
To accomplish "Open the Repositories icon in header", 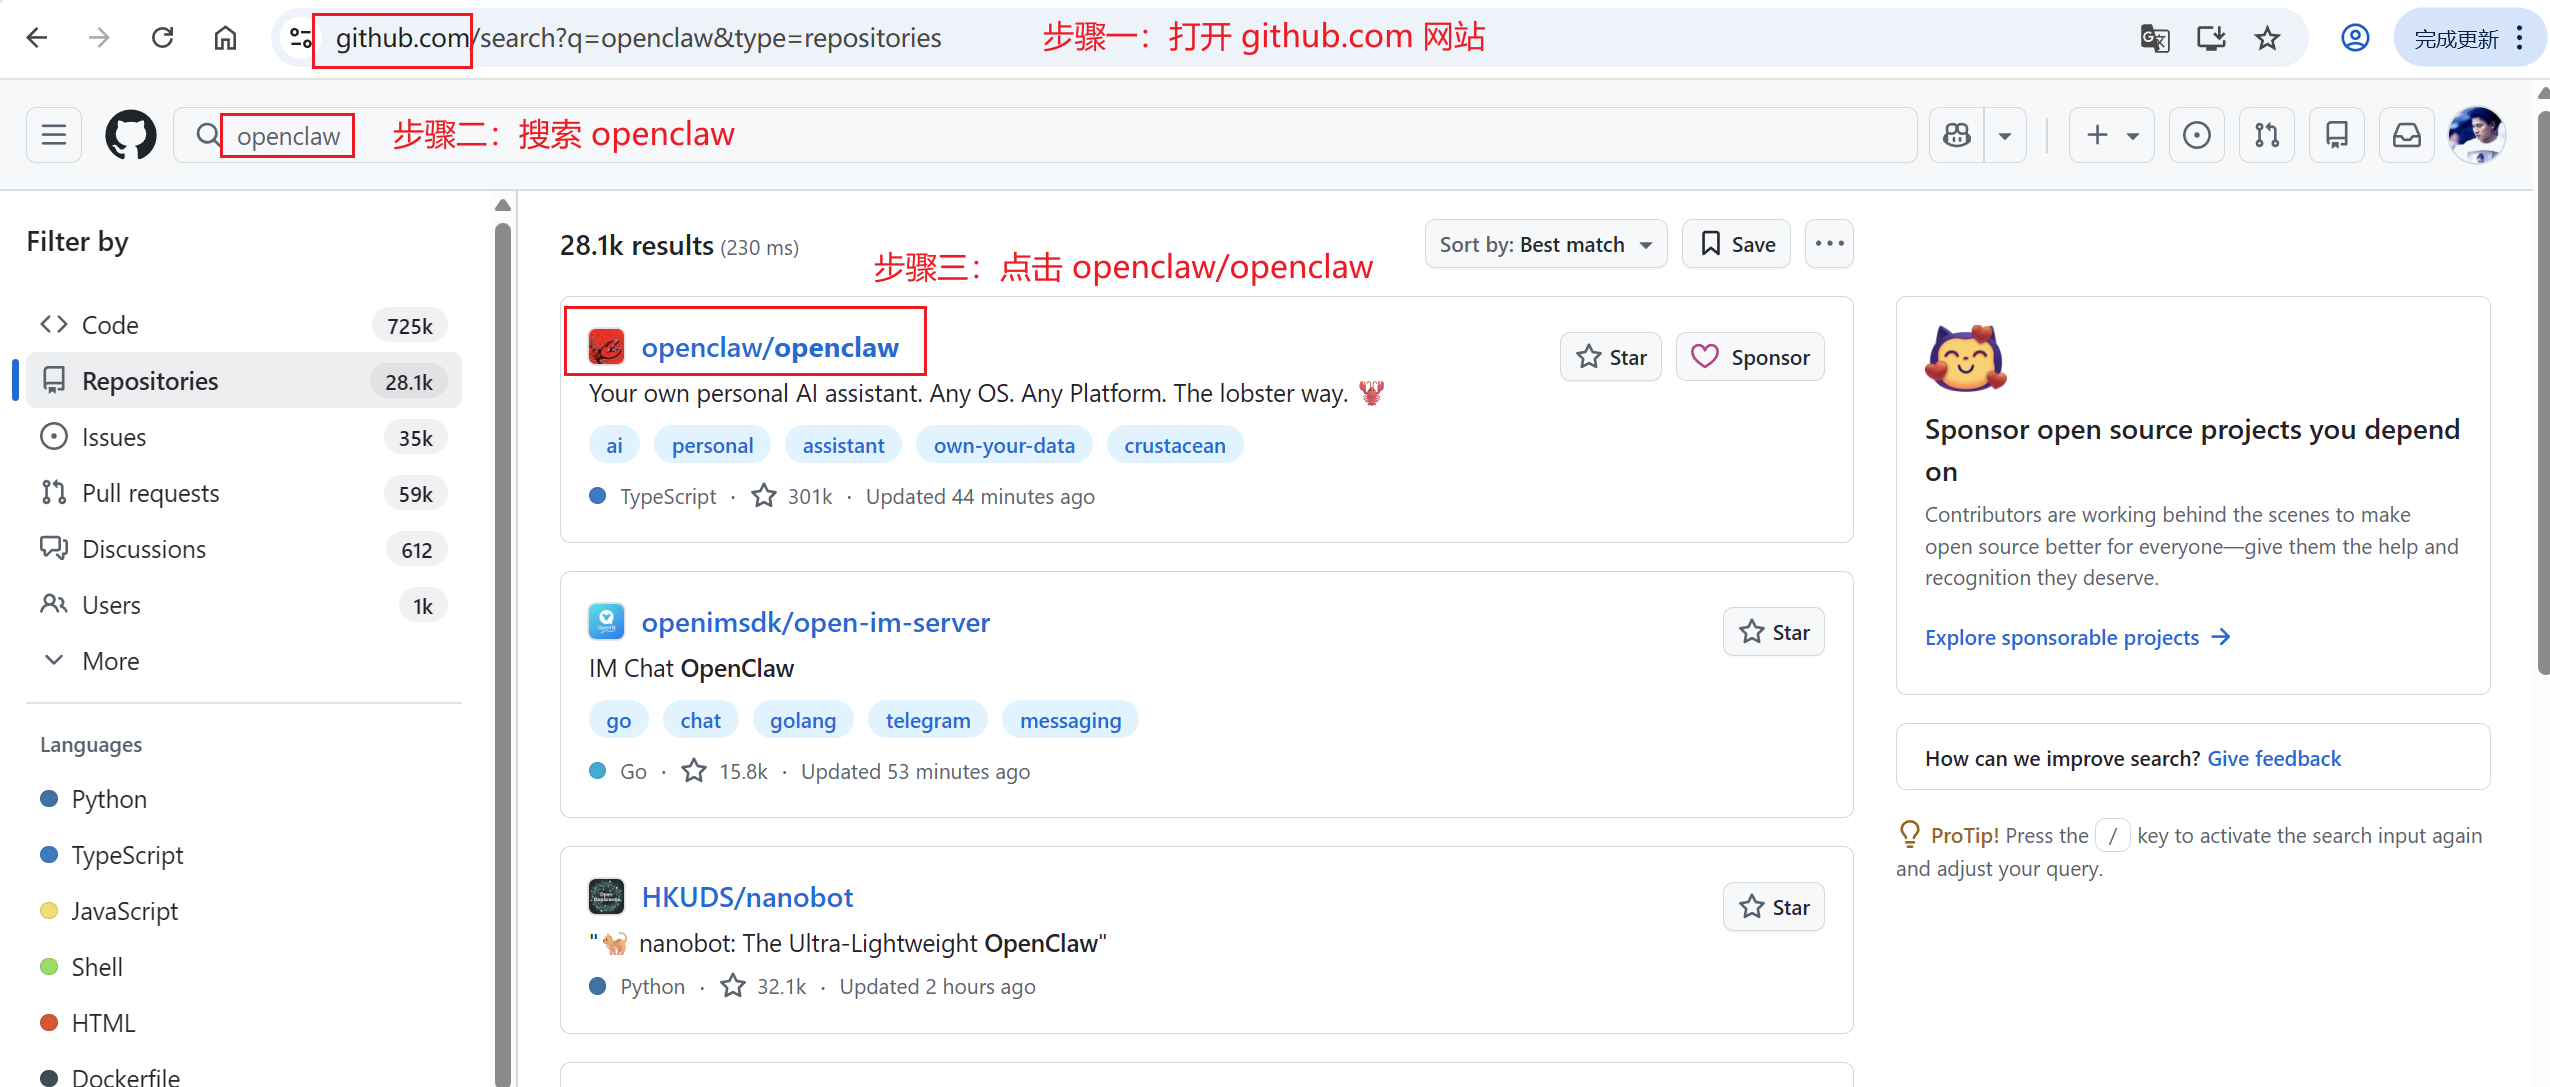I will pos(2336,135).
